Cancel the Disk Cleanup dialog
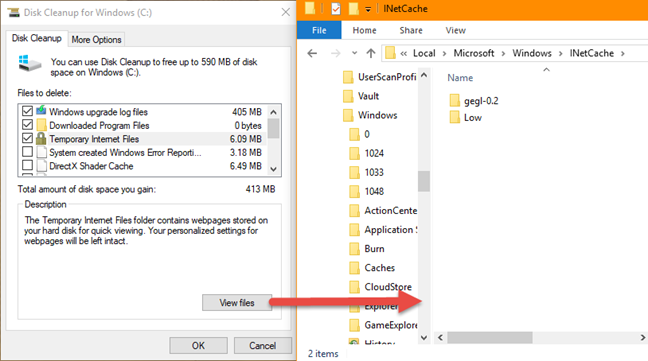Screen dimensions: 648x361 click(262, 346)
